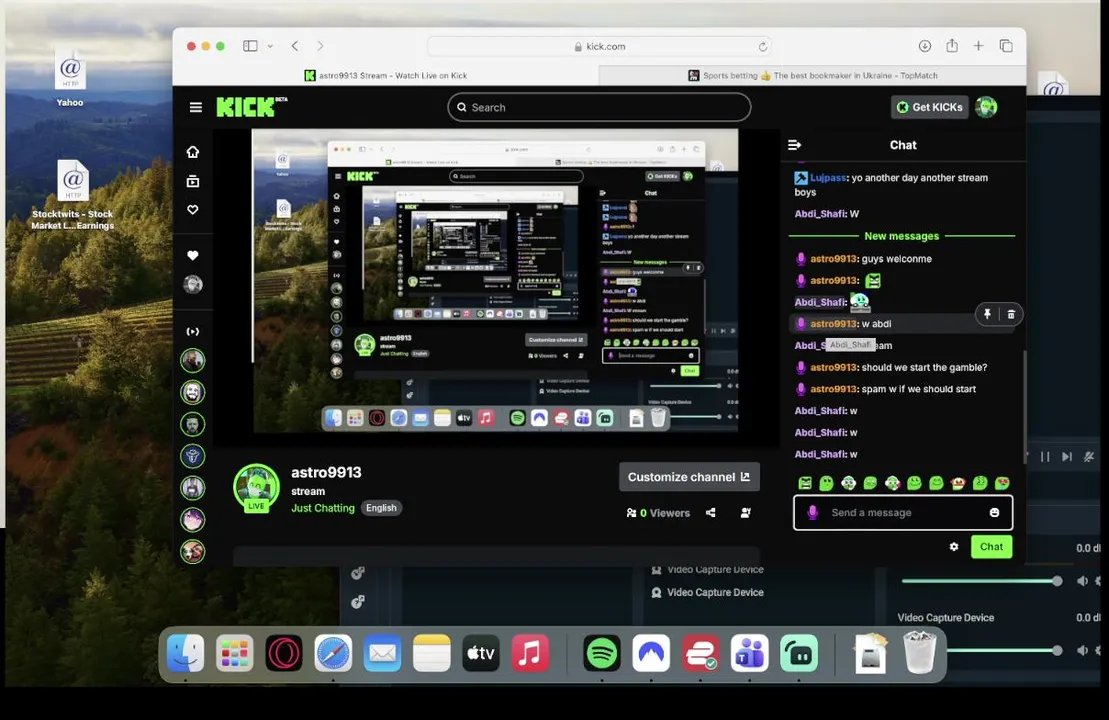Open Safari downloads button
The width and height of the screenshot is (1109, 720).
pyautogui.click(x=924, y=46)
